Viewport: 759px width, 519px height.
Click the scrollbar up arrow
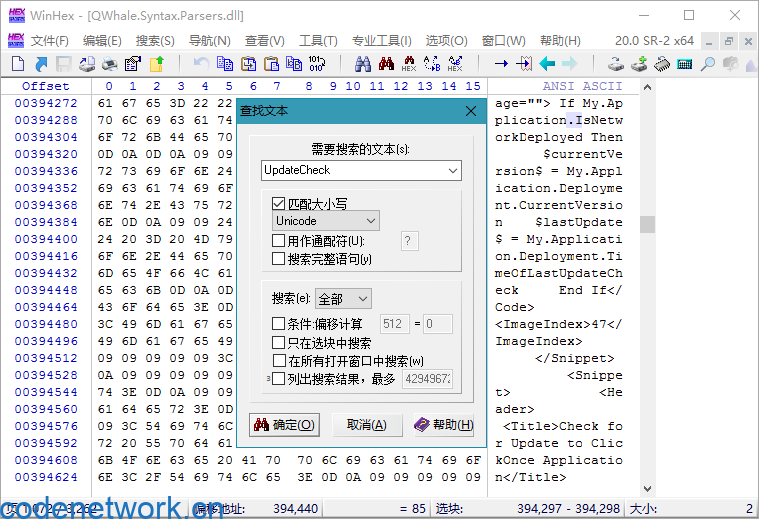tap(647, 88)
